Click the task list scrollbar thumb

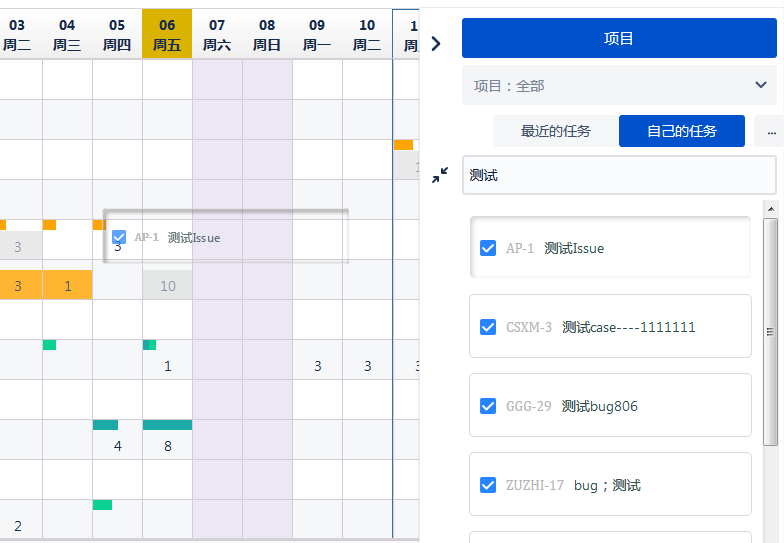[770, 330]
